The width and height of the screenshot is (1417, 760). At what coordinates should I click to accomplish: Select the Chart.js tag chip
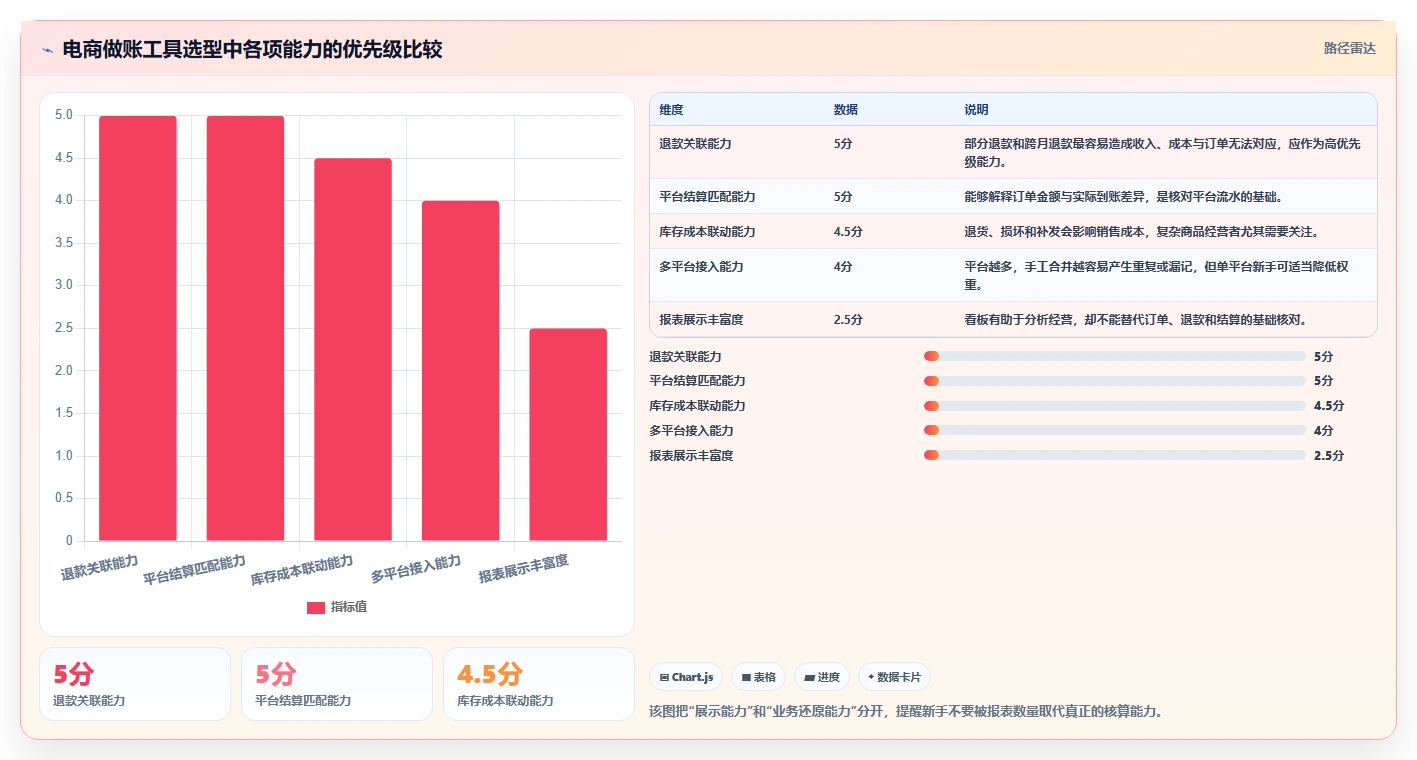(687, 677)
